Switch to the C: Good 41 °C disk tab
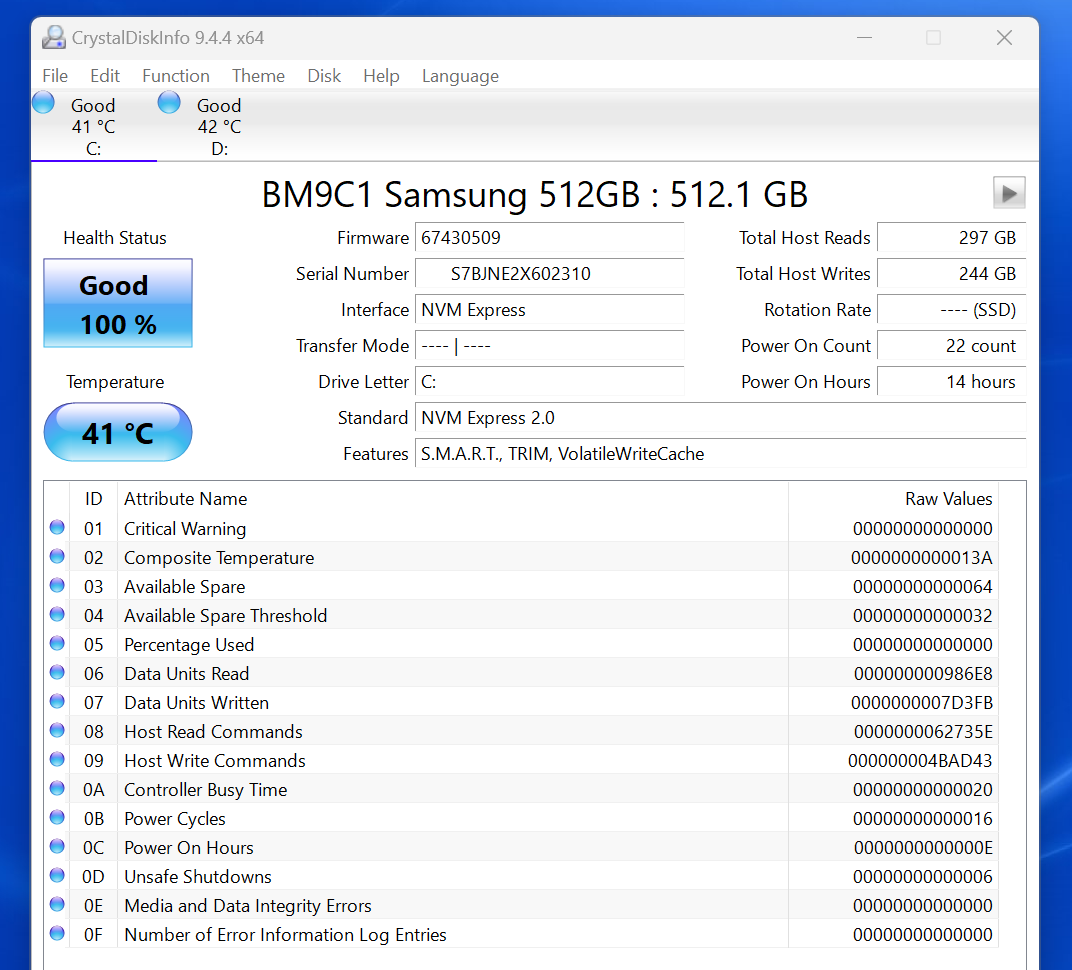This screenshot has width=1072, height=970. (94, 126)
